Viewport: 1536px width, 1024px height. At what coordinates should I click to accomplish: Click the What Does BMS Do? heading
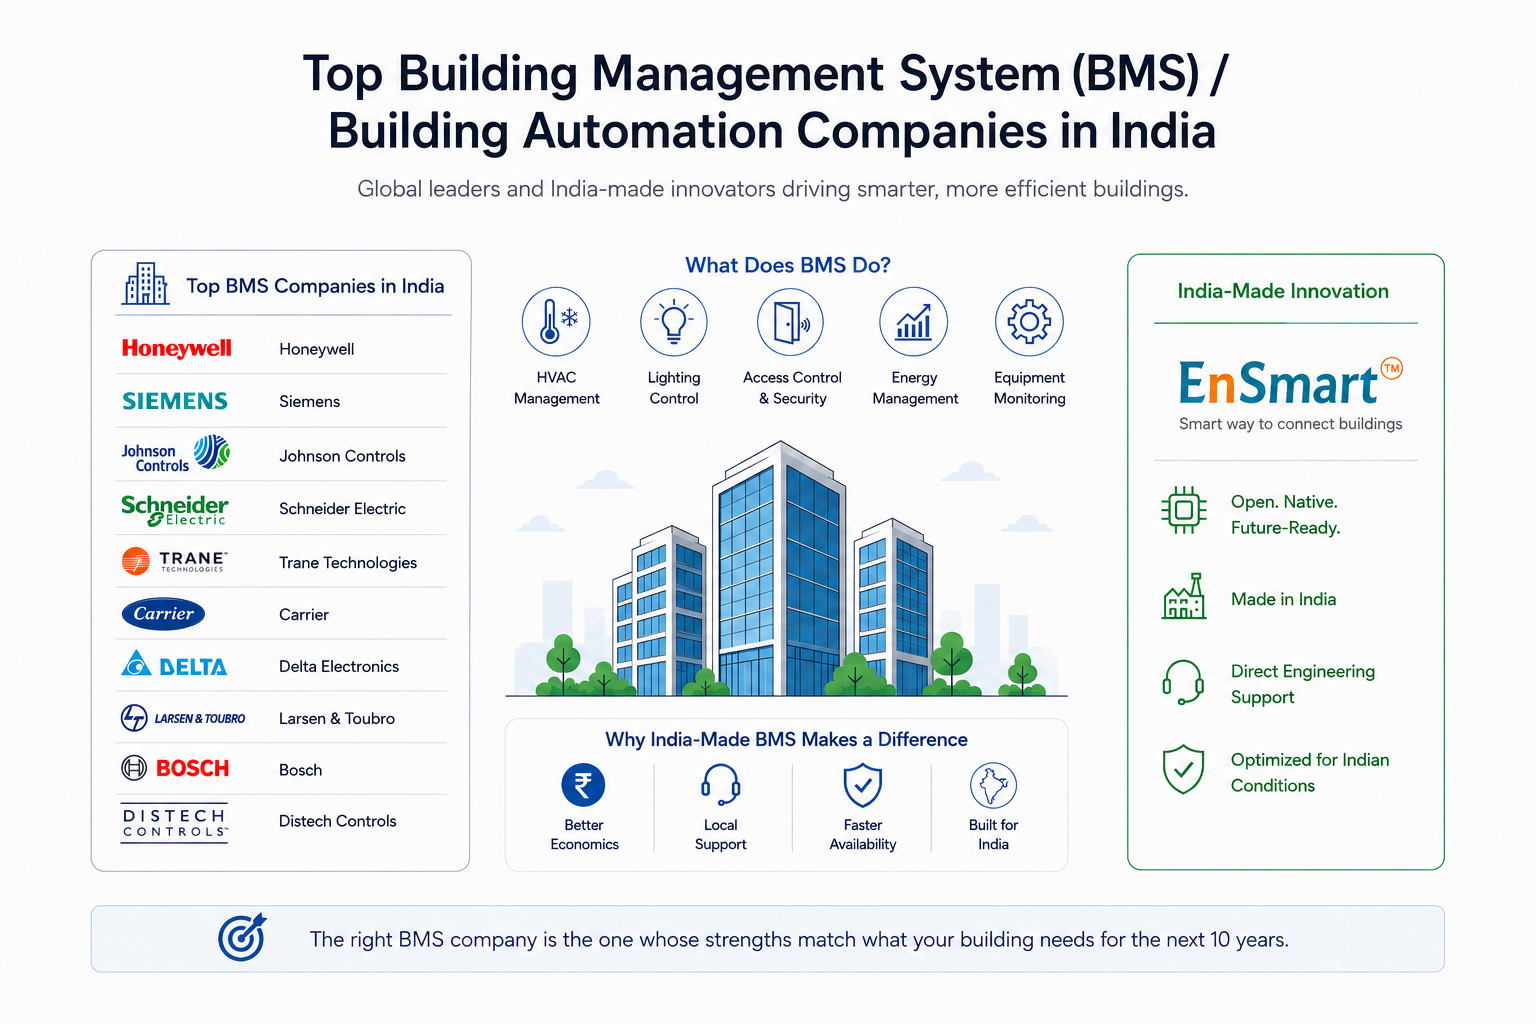coord(788,265)
